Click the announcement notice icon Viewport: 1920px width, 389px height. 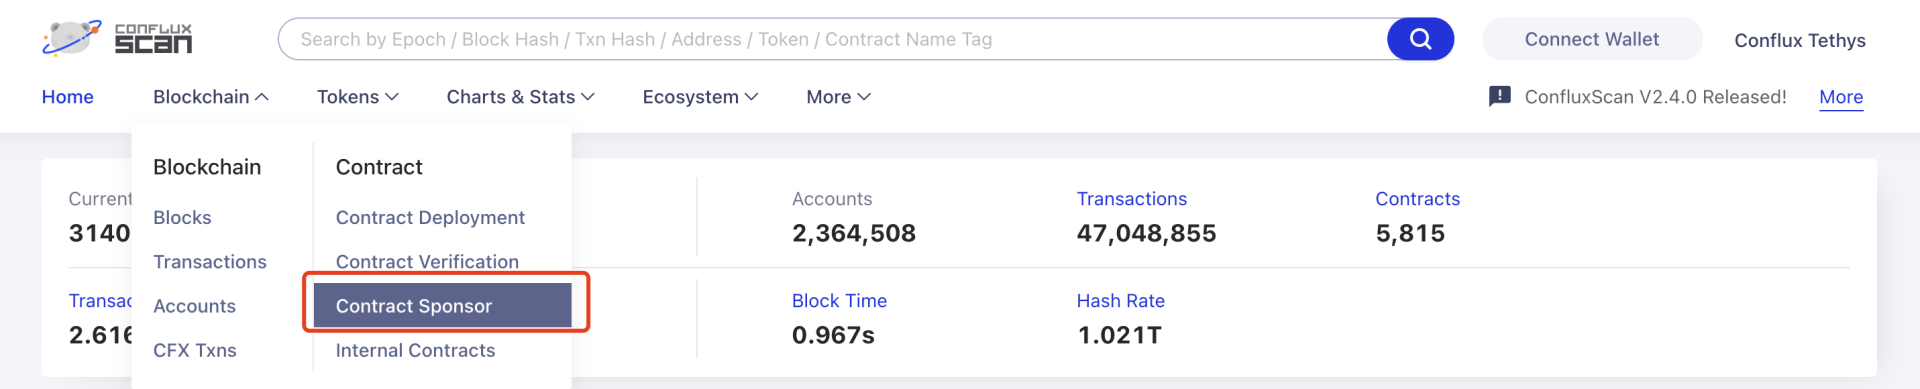(x=1499, y=96)
